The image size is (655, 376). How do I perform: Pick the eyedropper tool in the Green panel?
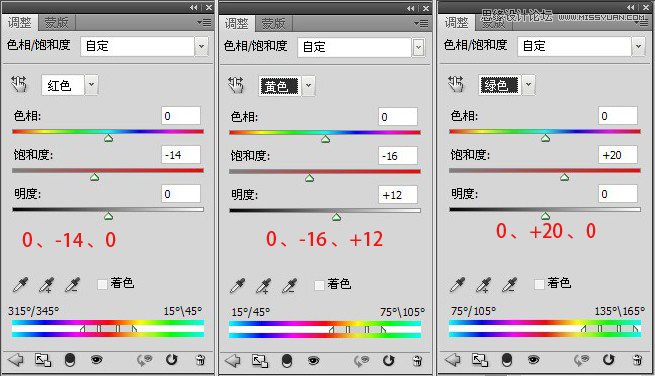(457, 285)
